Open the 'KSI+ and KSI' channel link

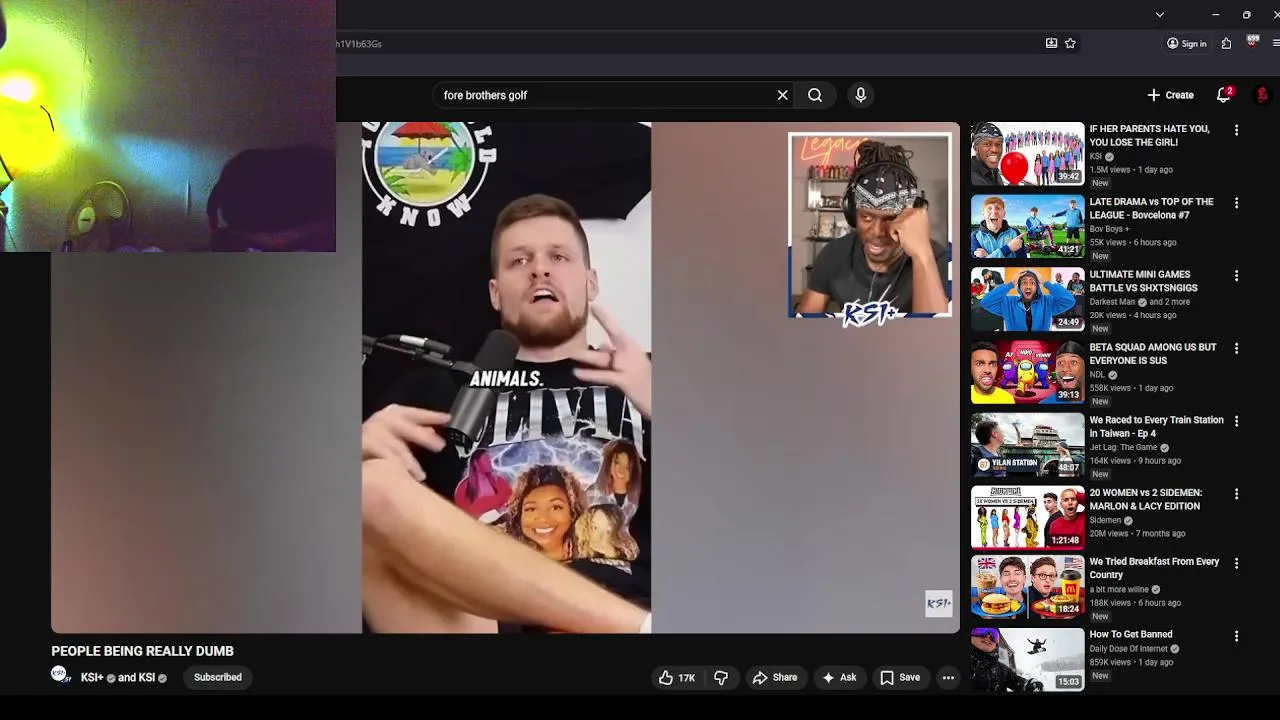point(118,678)
